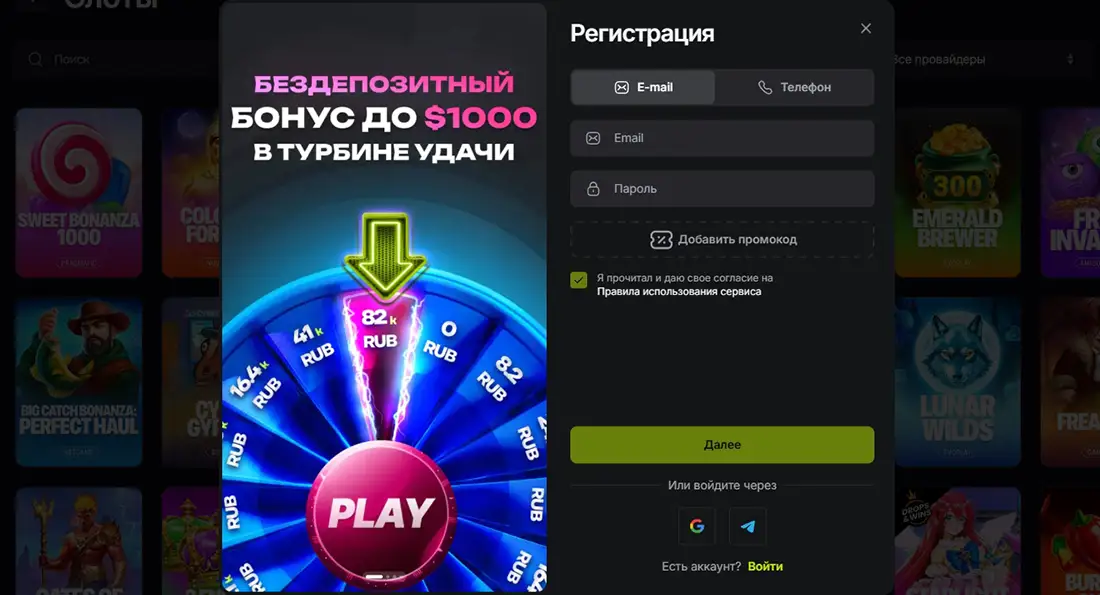This screenshot has width=1100, height=595.
Task: Click the search magnifier icon
Action: [35, 60]
